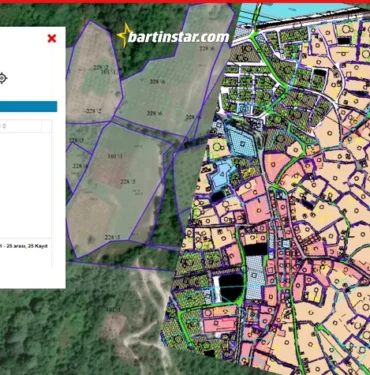This screenshot has height=375, width=370.
Task: Select the empty table header cell after column 0
Action: pos(46,126)
